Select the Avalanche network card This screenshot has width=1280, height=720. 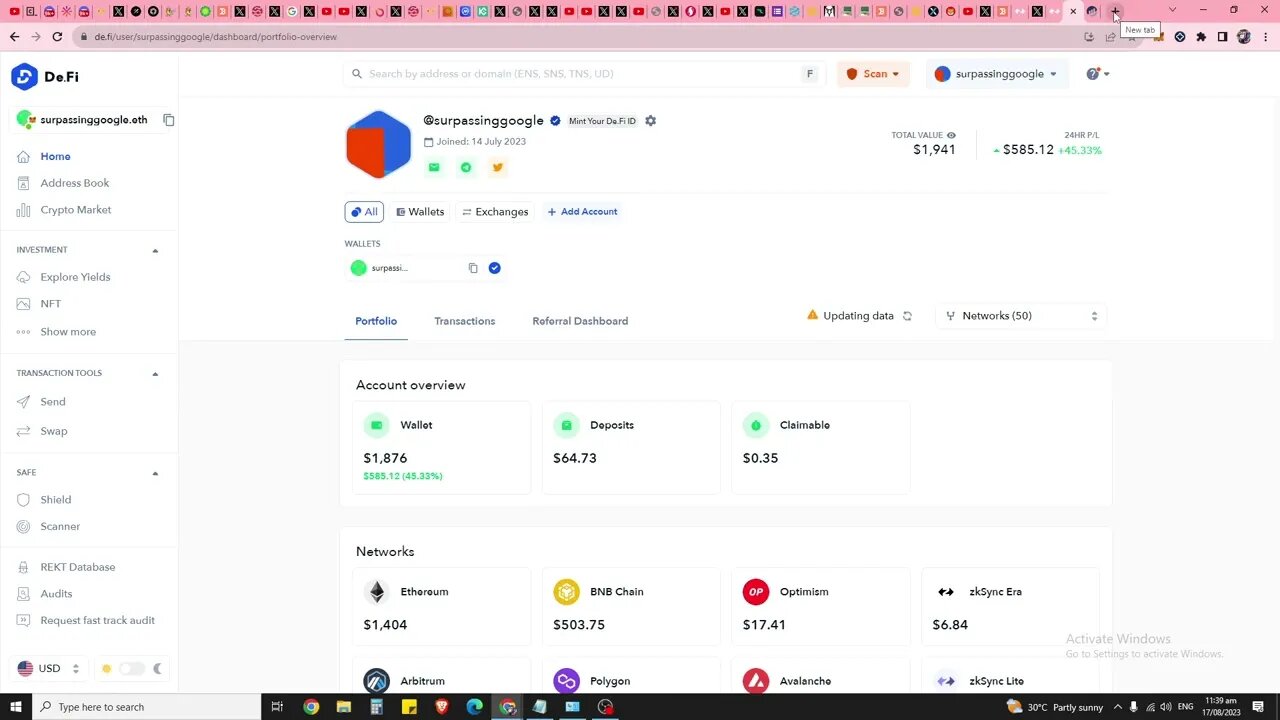coord(821,676)
